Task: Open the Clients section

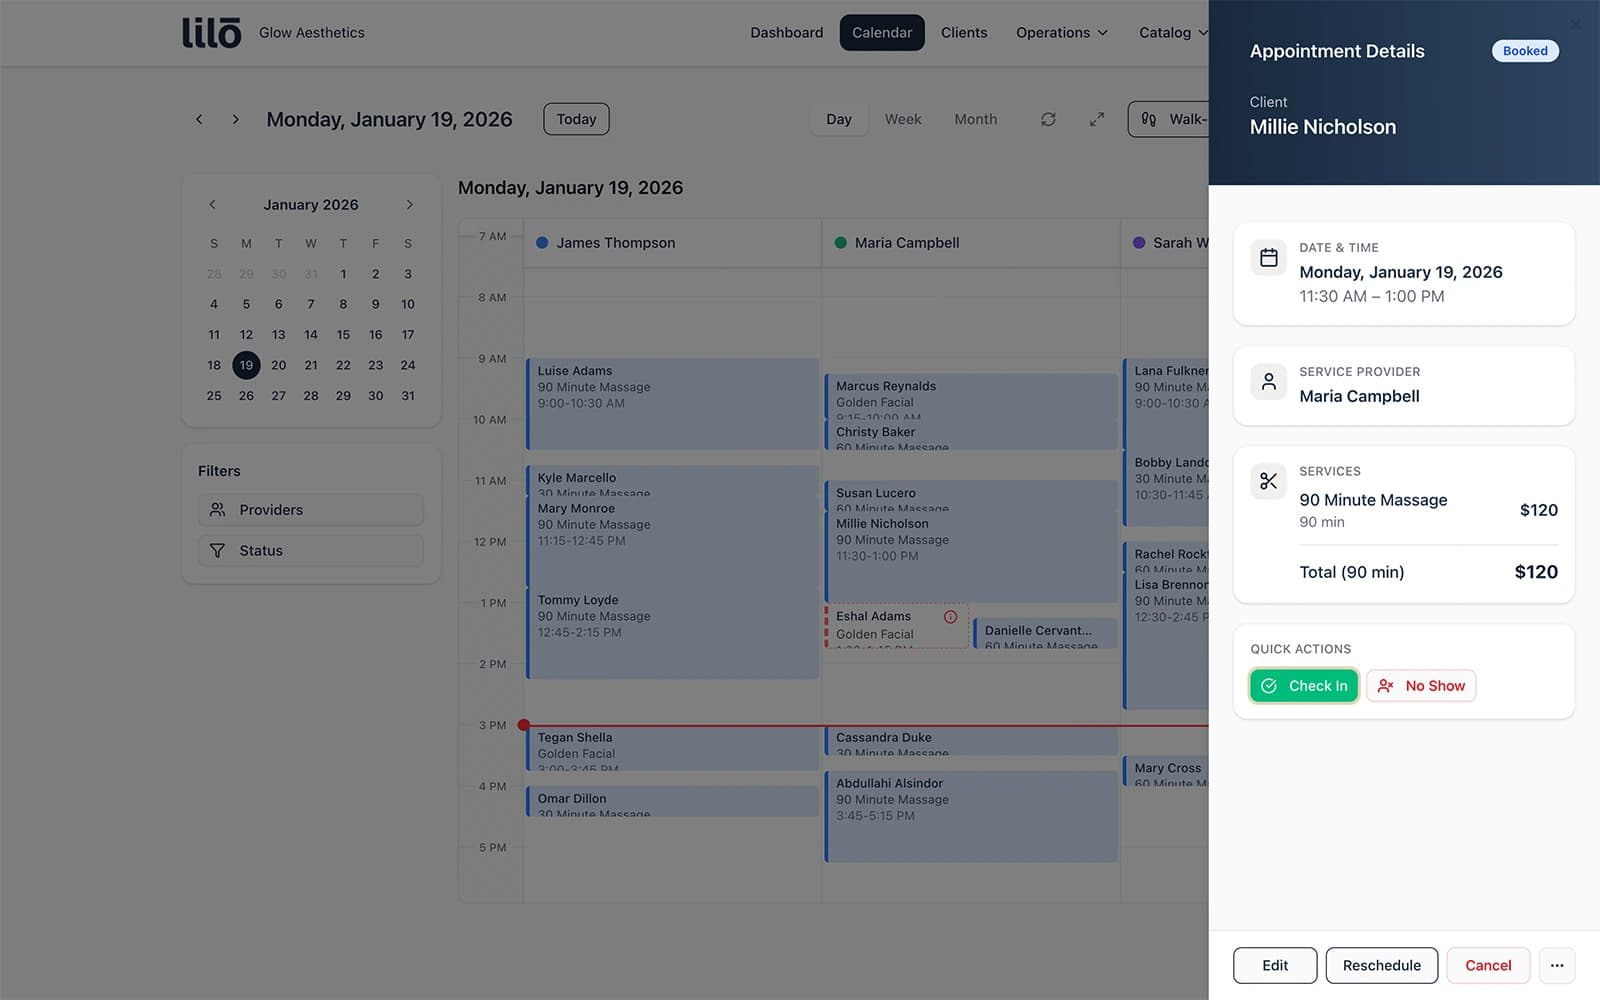Action: 963,32
